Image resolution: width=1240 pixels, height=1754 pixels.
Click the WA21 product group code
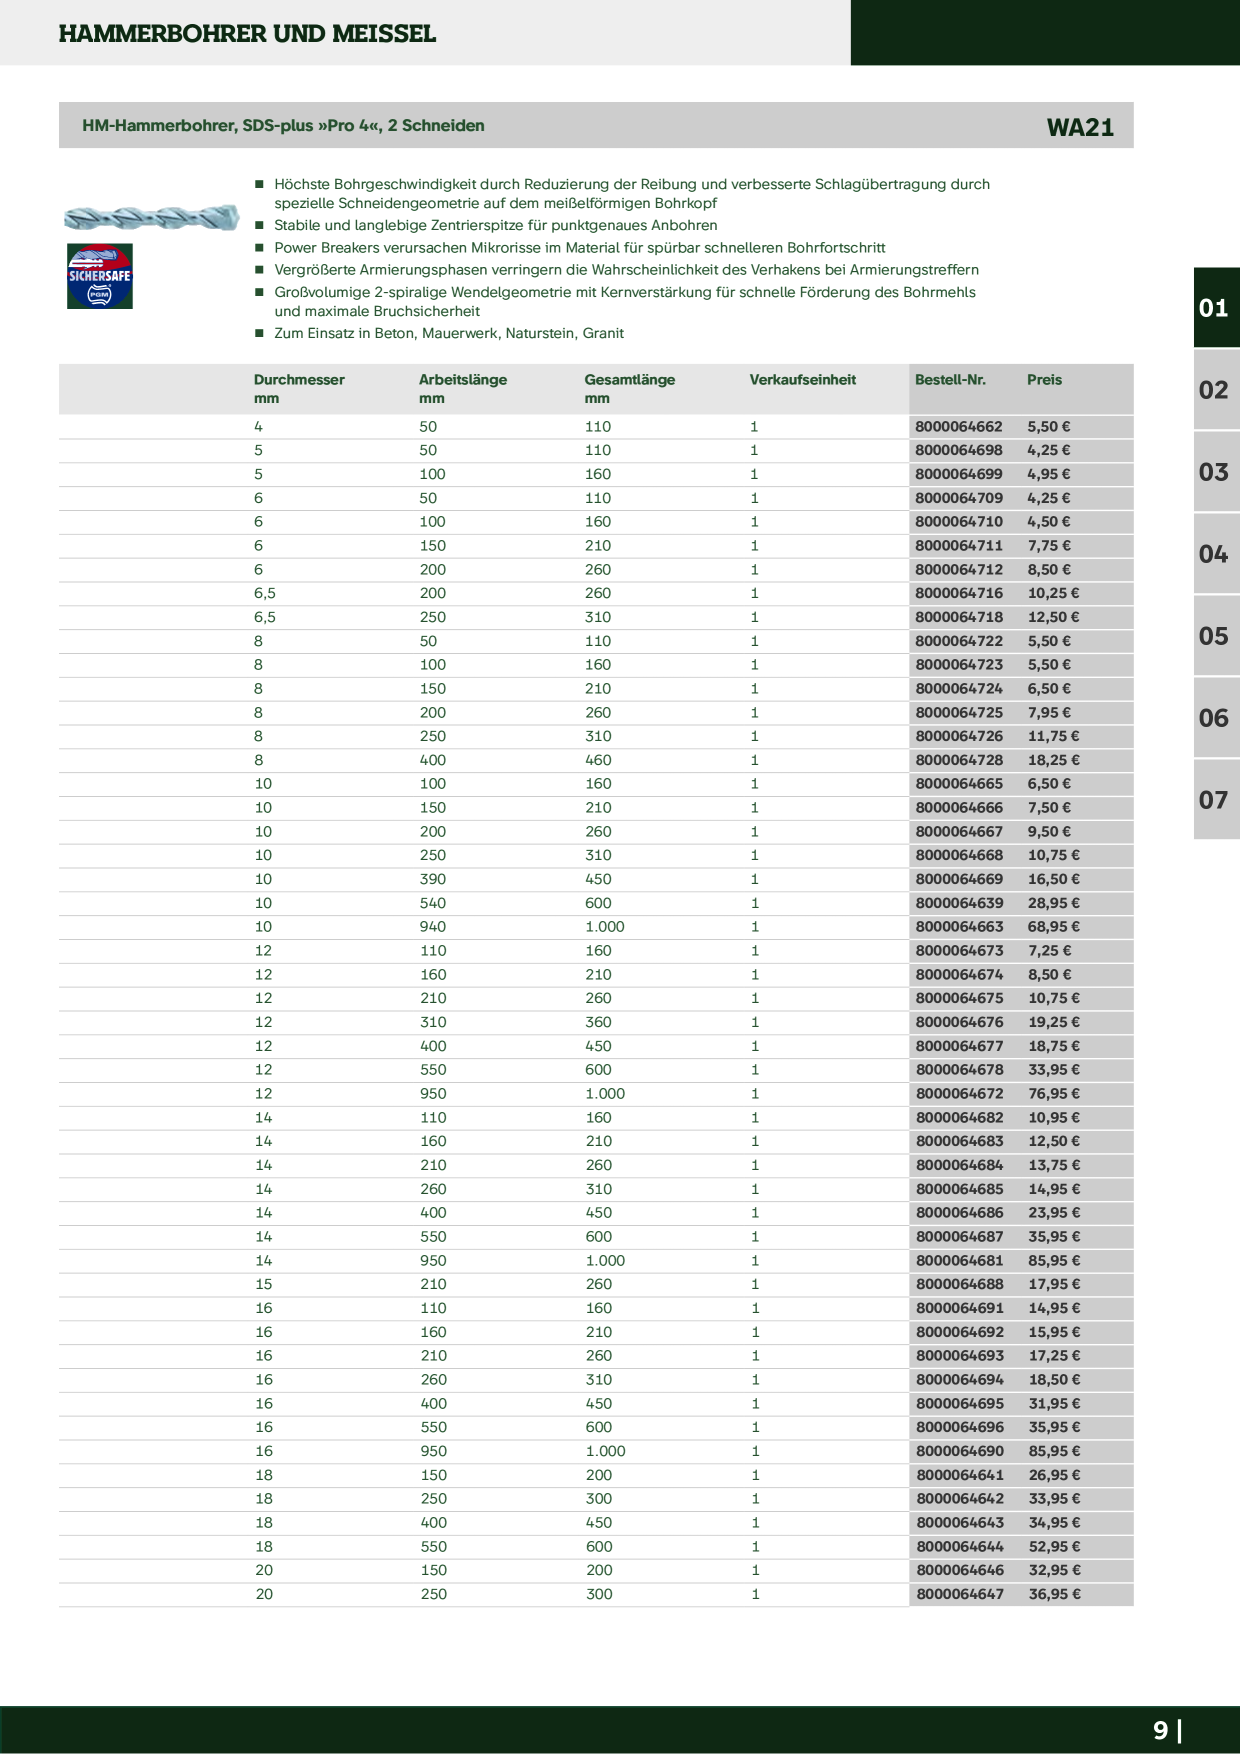click(x=1080, y=127)
